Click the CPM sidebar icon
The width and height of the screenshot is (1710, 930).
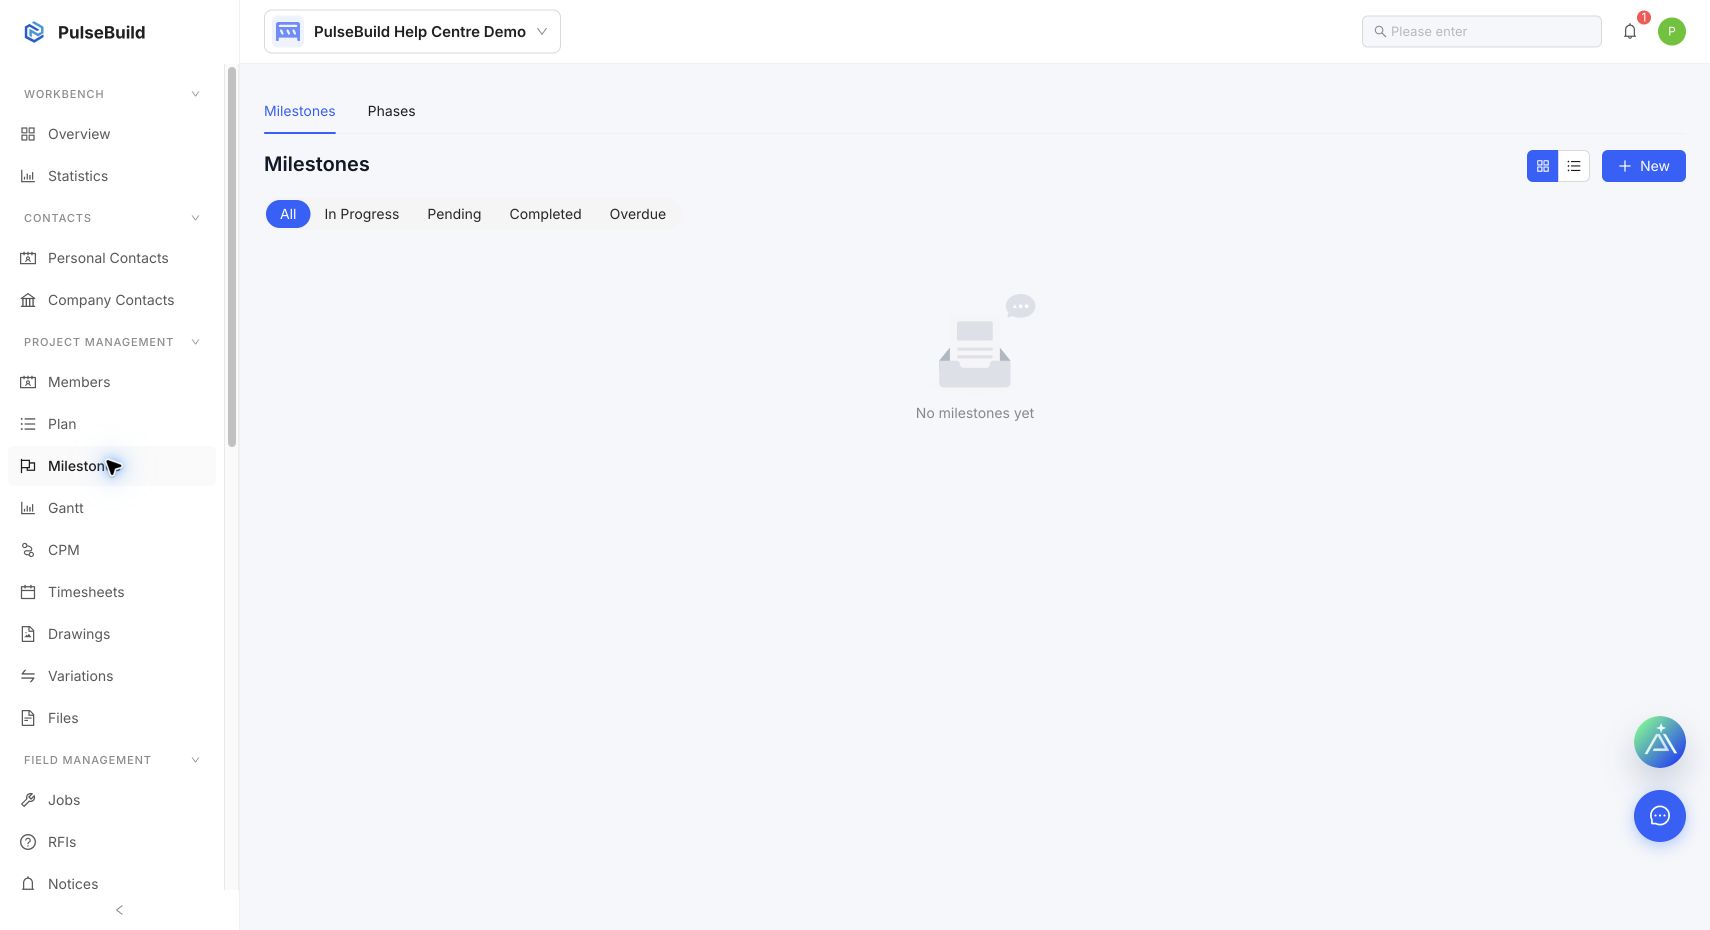pos(28,550)
